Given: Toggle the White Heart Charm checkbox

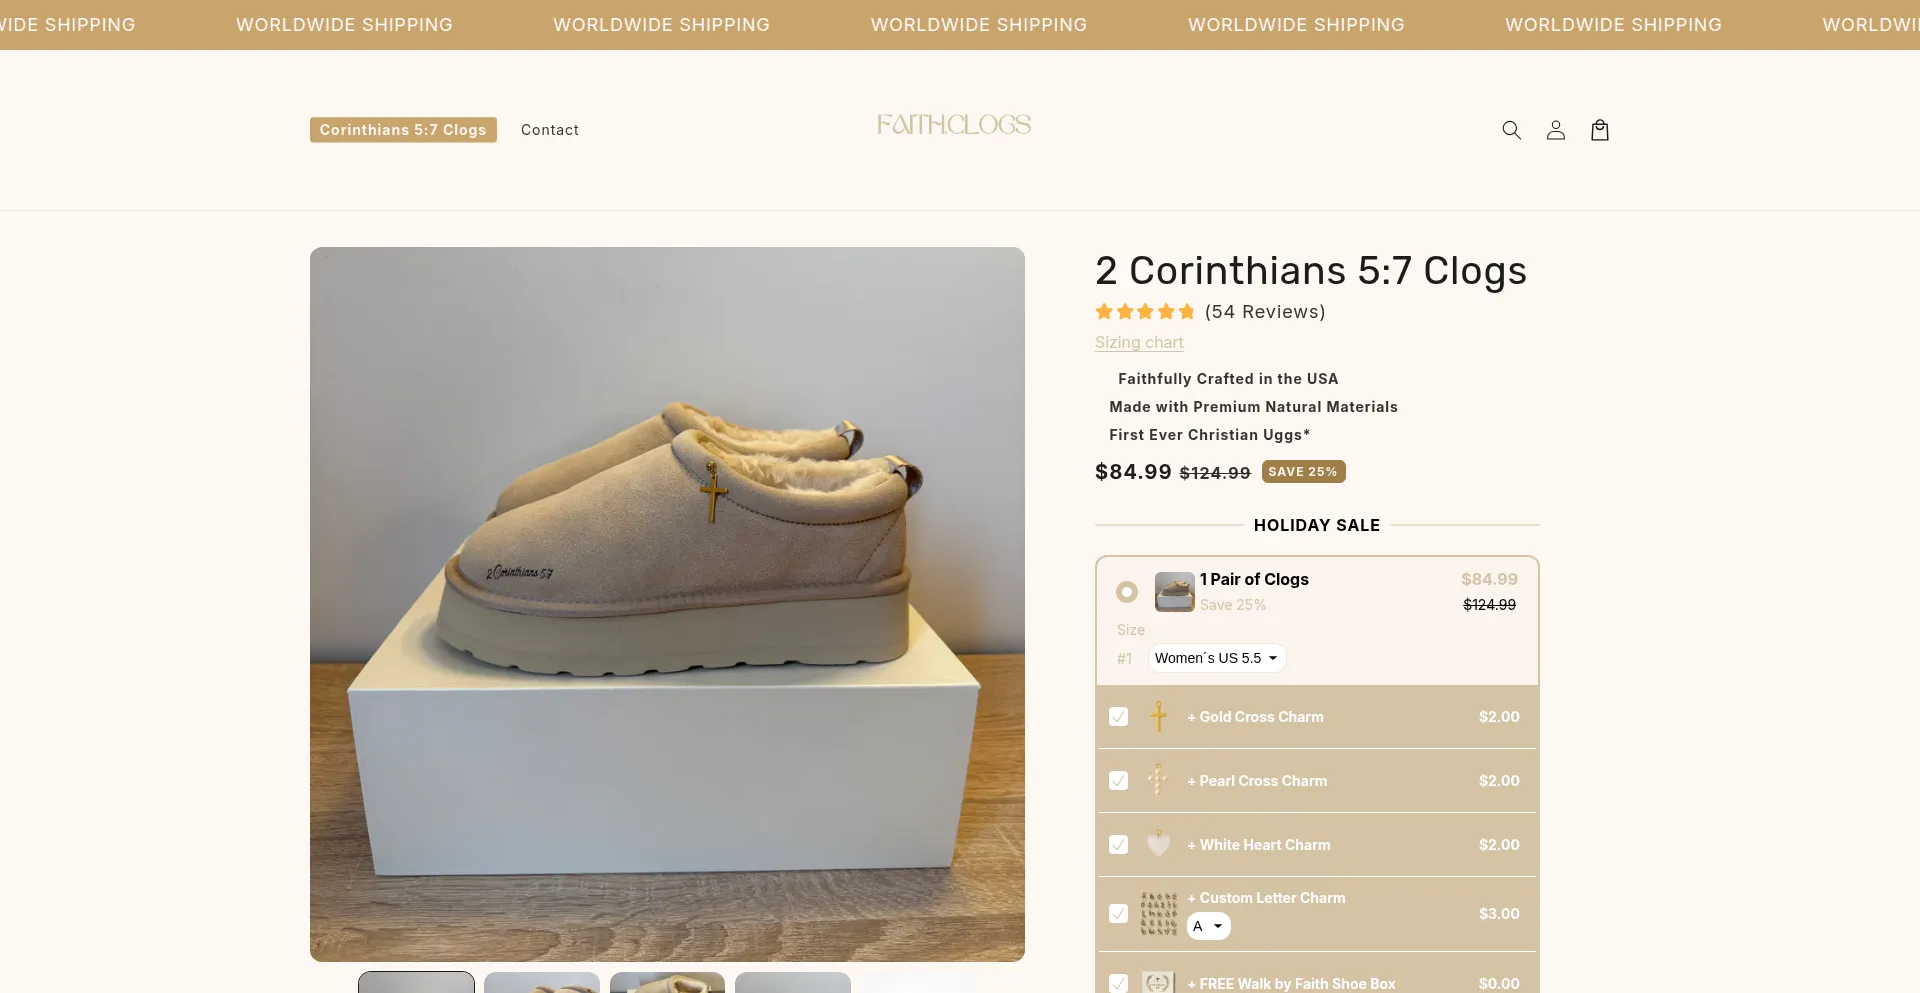Looking at the screenshot, I should coord(1119,845).
